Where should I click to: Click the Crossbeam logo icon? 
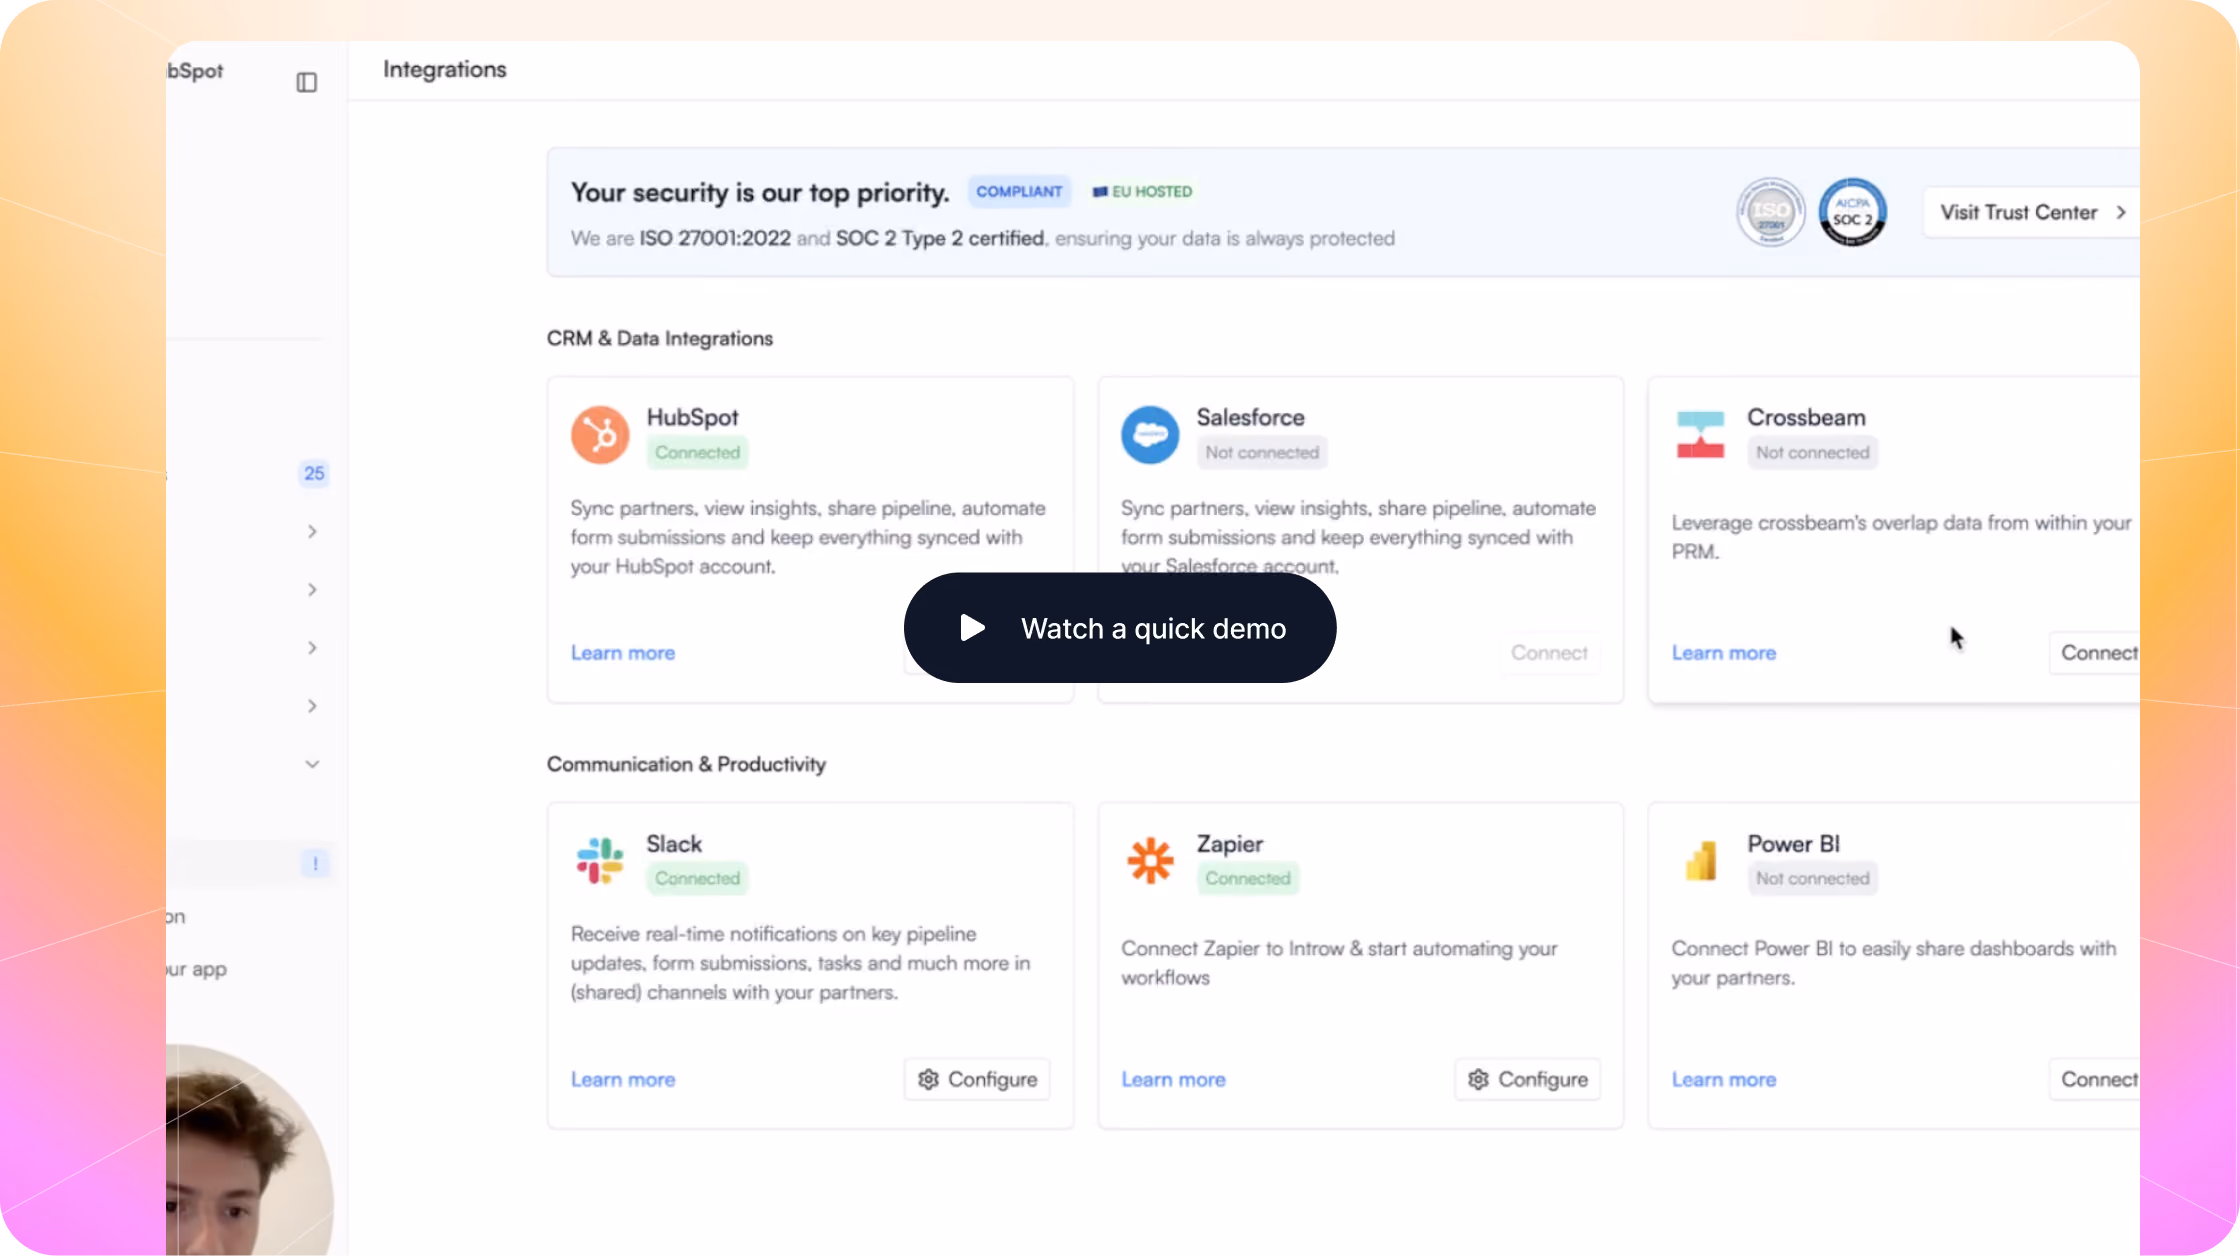[1700, 435]
